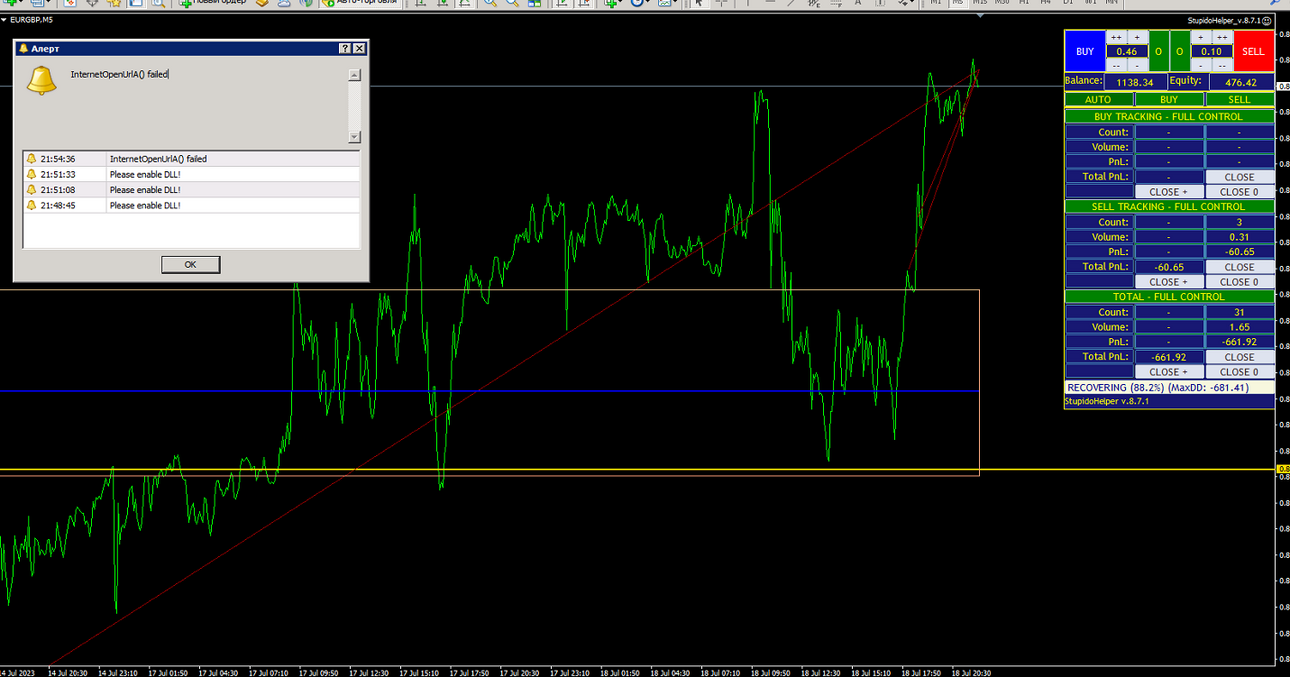1290x677 pixels.
Task: Close the Алерт dialog with X
Action: [360, 48]
